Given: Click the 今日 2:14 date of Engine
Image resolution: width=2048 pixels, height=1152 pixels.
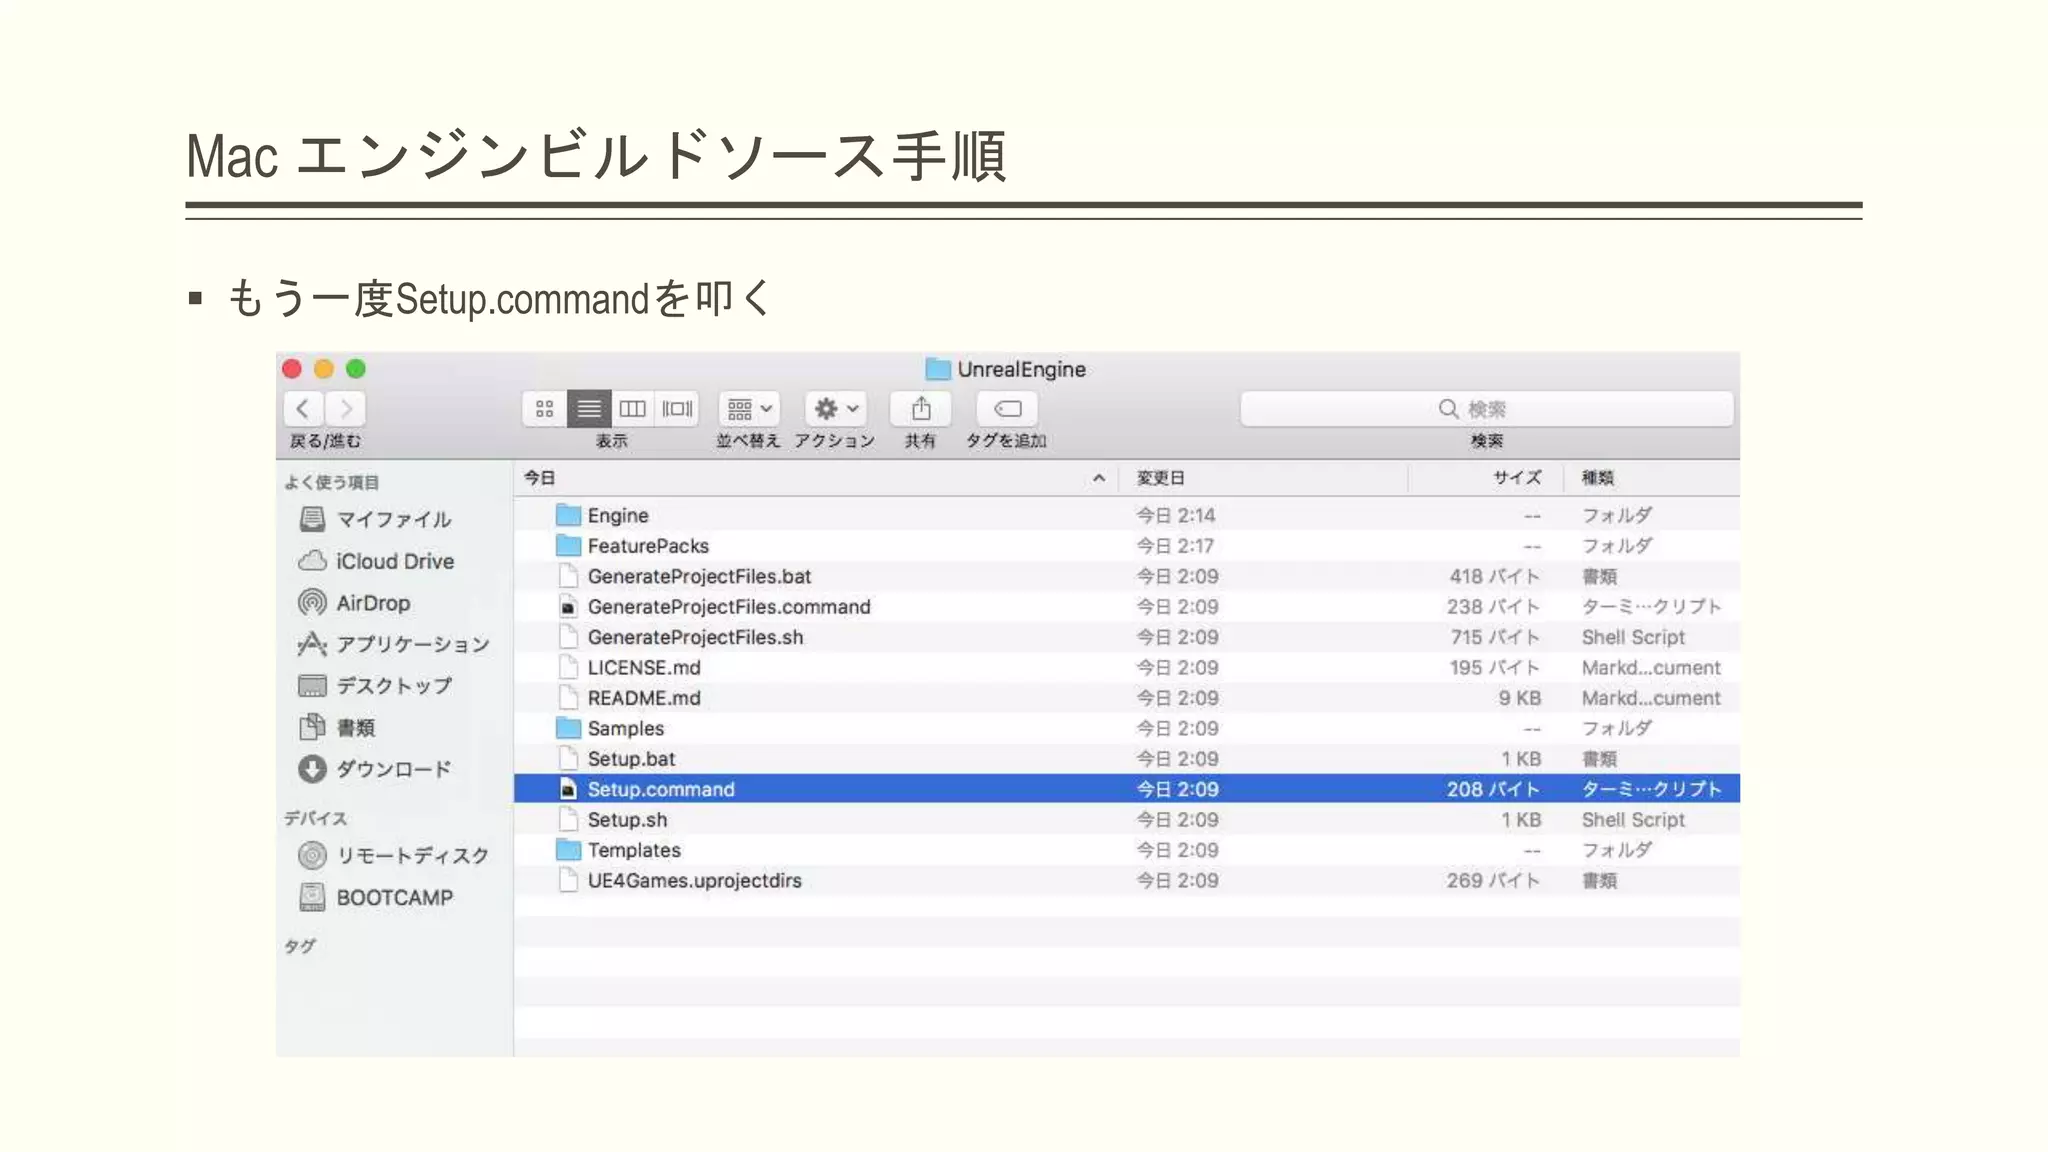Looking at the screenshot, I should tap(1175, 515).
